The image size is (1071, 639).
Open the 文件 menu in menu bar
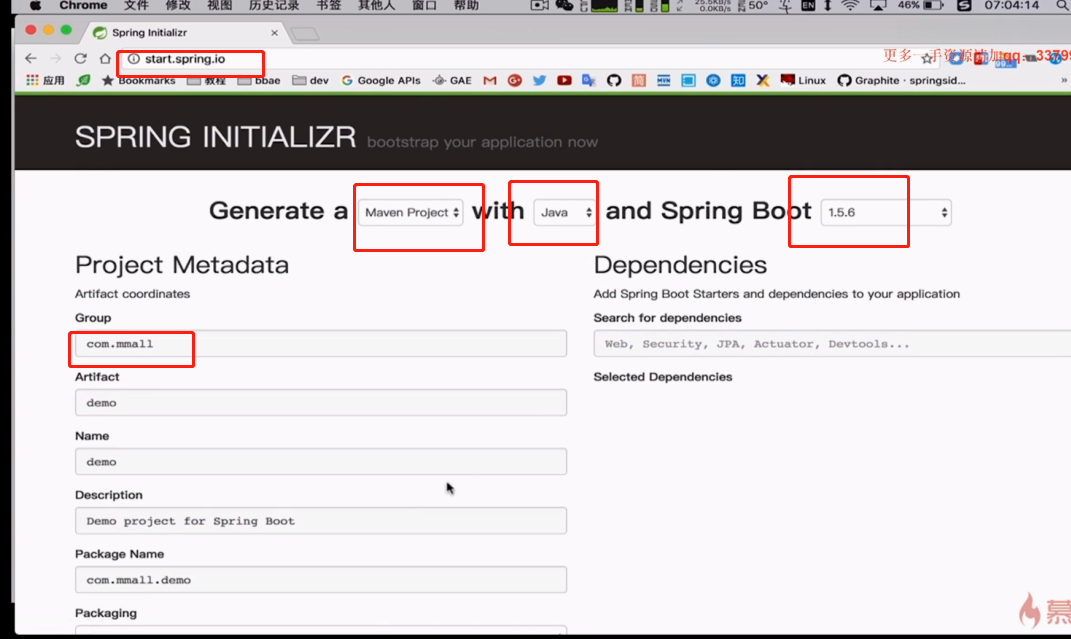pyautogui.click(x=136, y=5)
